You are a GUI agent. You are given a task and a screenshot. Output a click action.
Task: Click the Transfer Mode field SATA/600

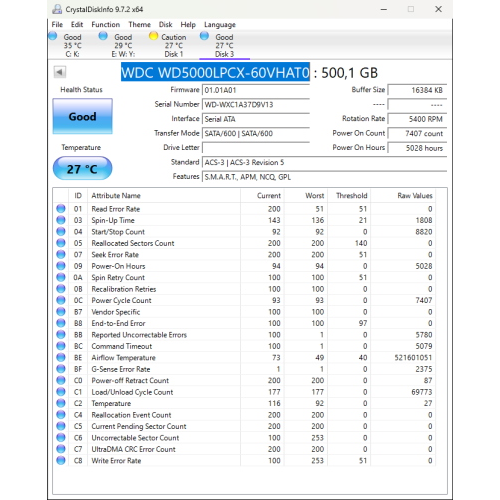point(256,133)
